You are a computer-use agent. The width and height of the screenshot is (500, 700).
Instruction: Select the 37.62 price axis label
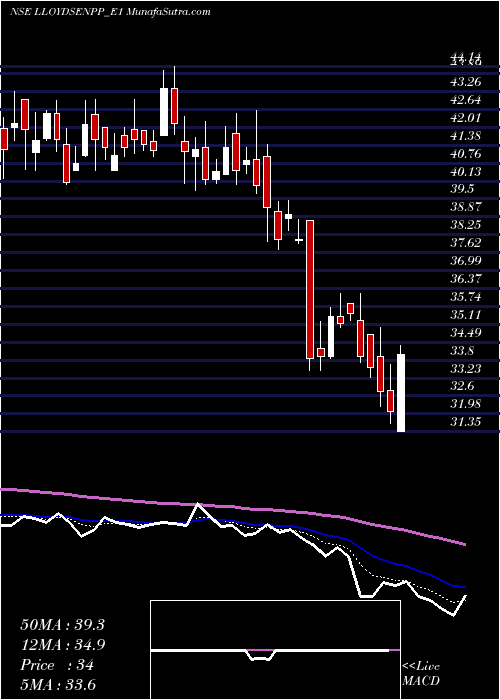click(x=466, y=243)
